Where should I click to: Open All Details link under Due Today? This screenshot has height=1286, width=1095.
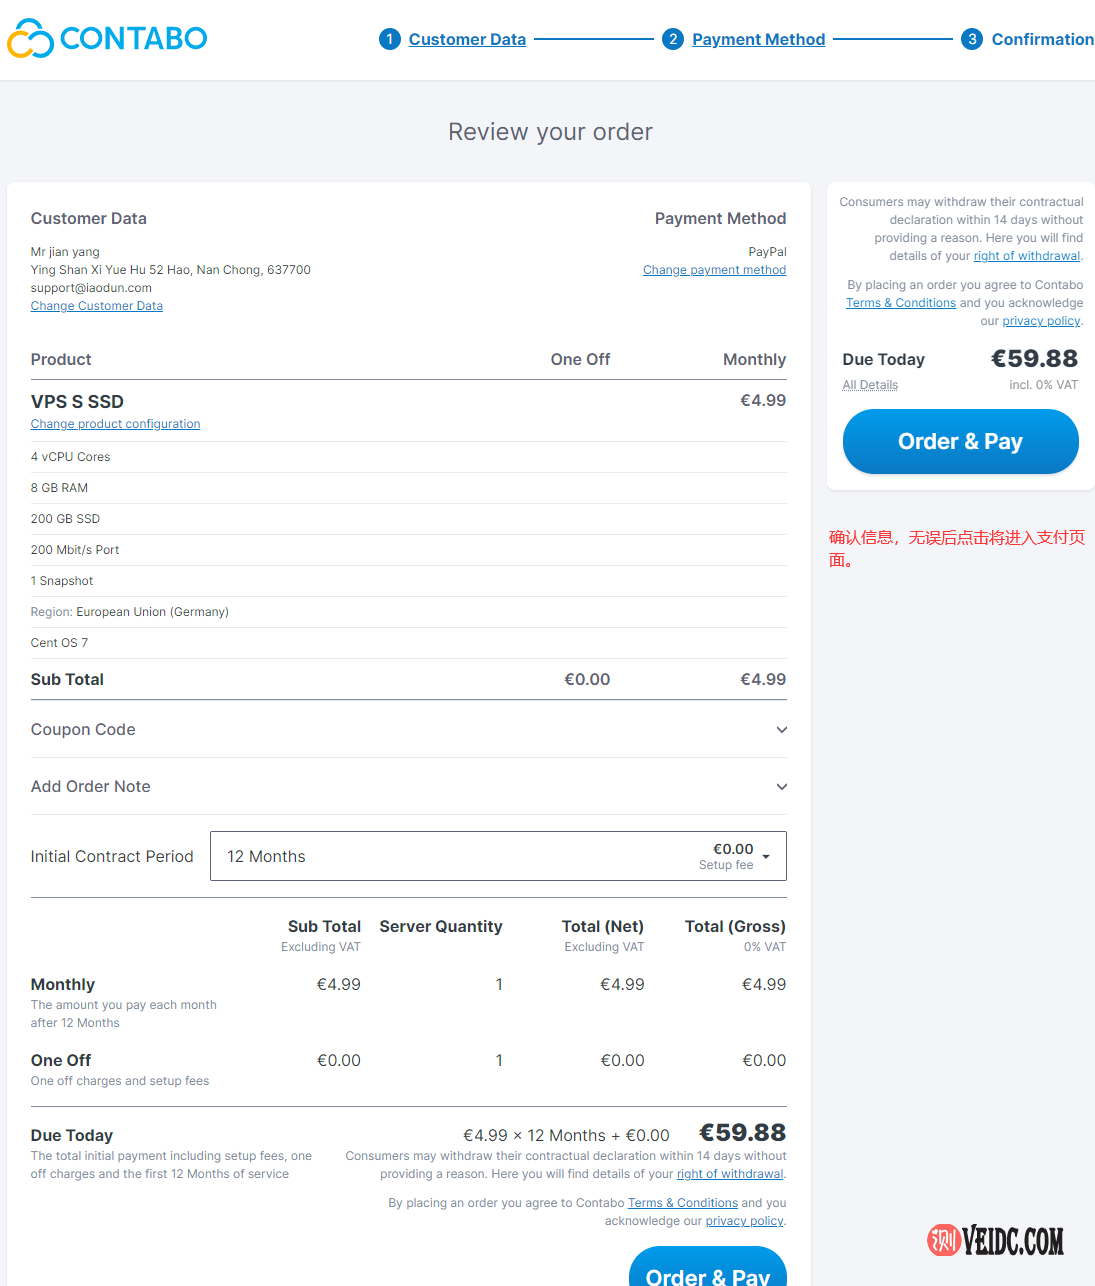(x=870, y=385)
